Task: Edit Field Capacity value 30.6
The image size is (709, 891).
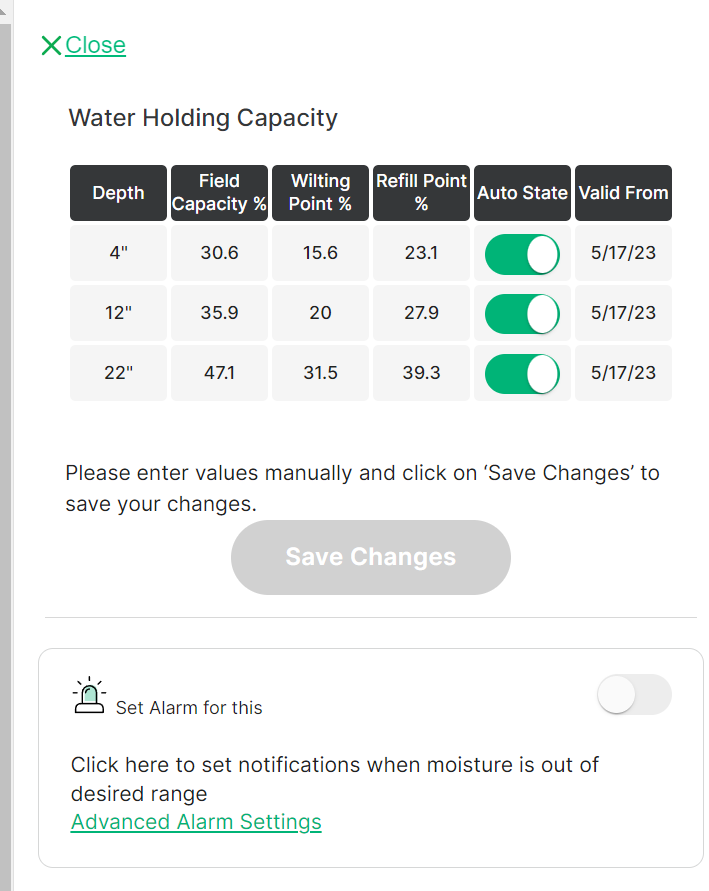Action: 219,254
